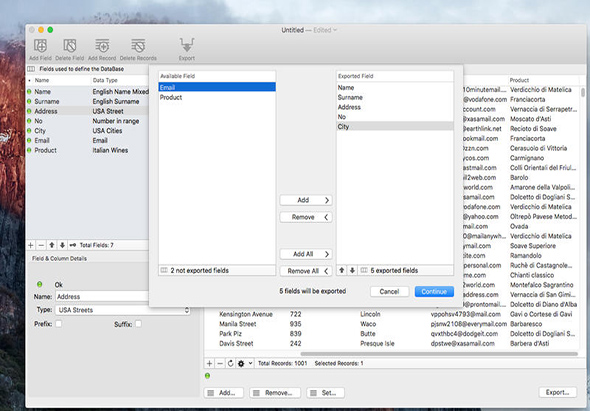Image resolution: width=590 pixels, height=411 pixels.
Task: Click the vertical scrollbar of records table
Action: 583,93
